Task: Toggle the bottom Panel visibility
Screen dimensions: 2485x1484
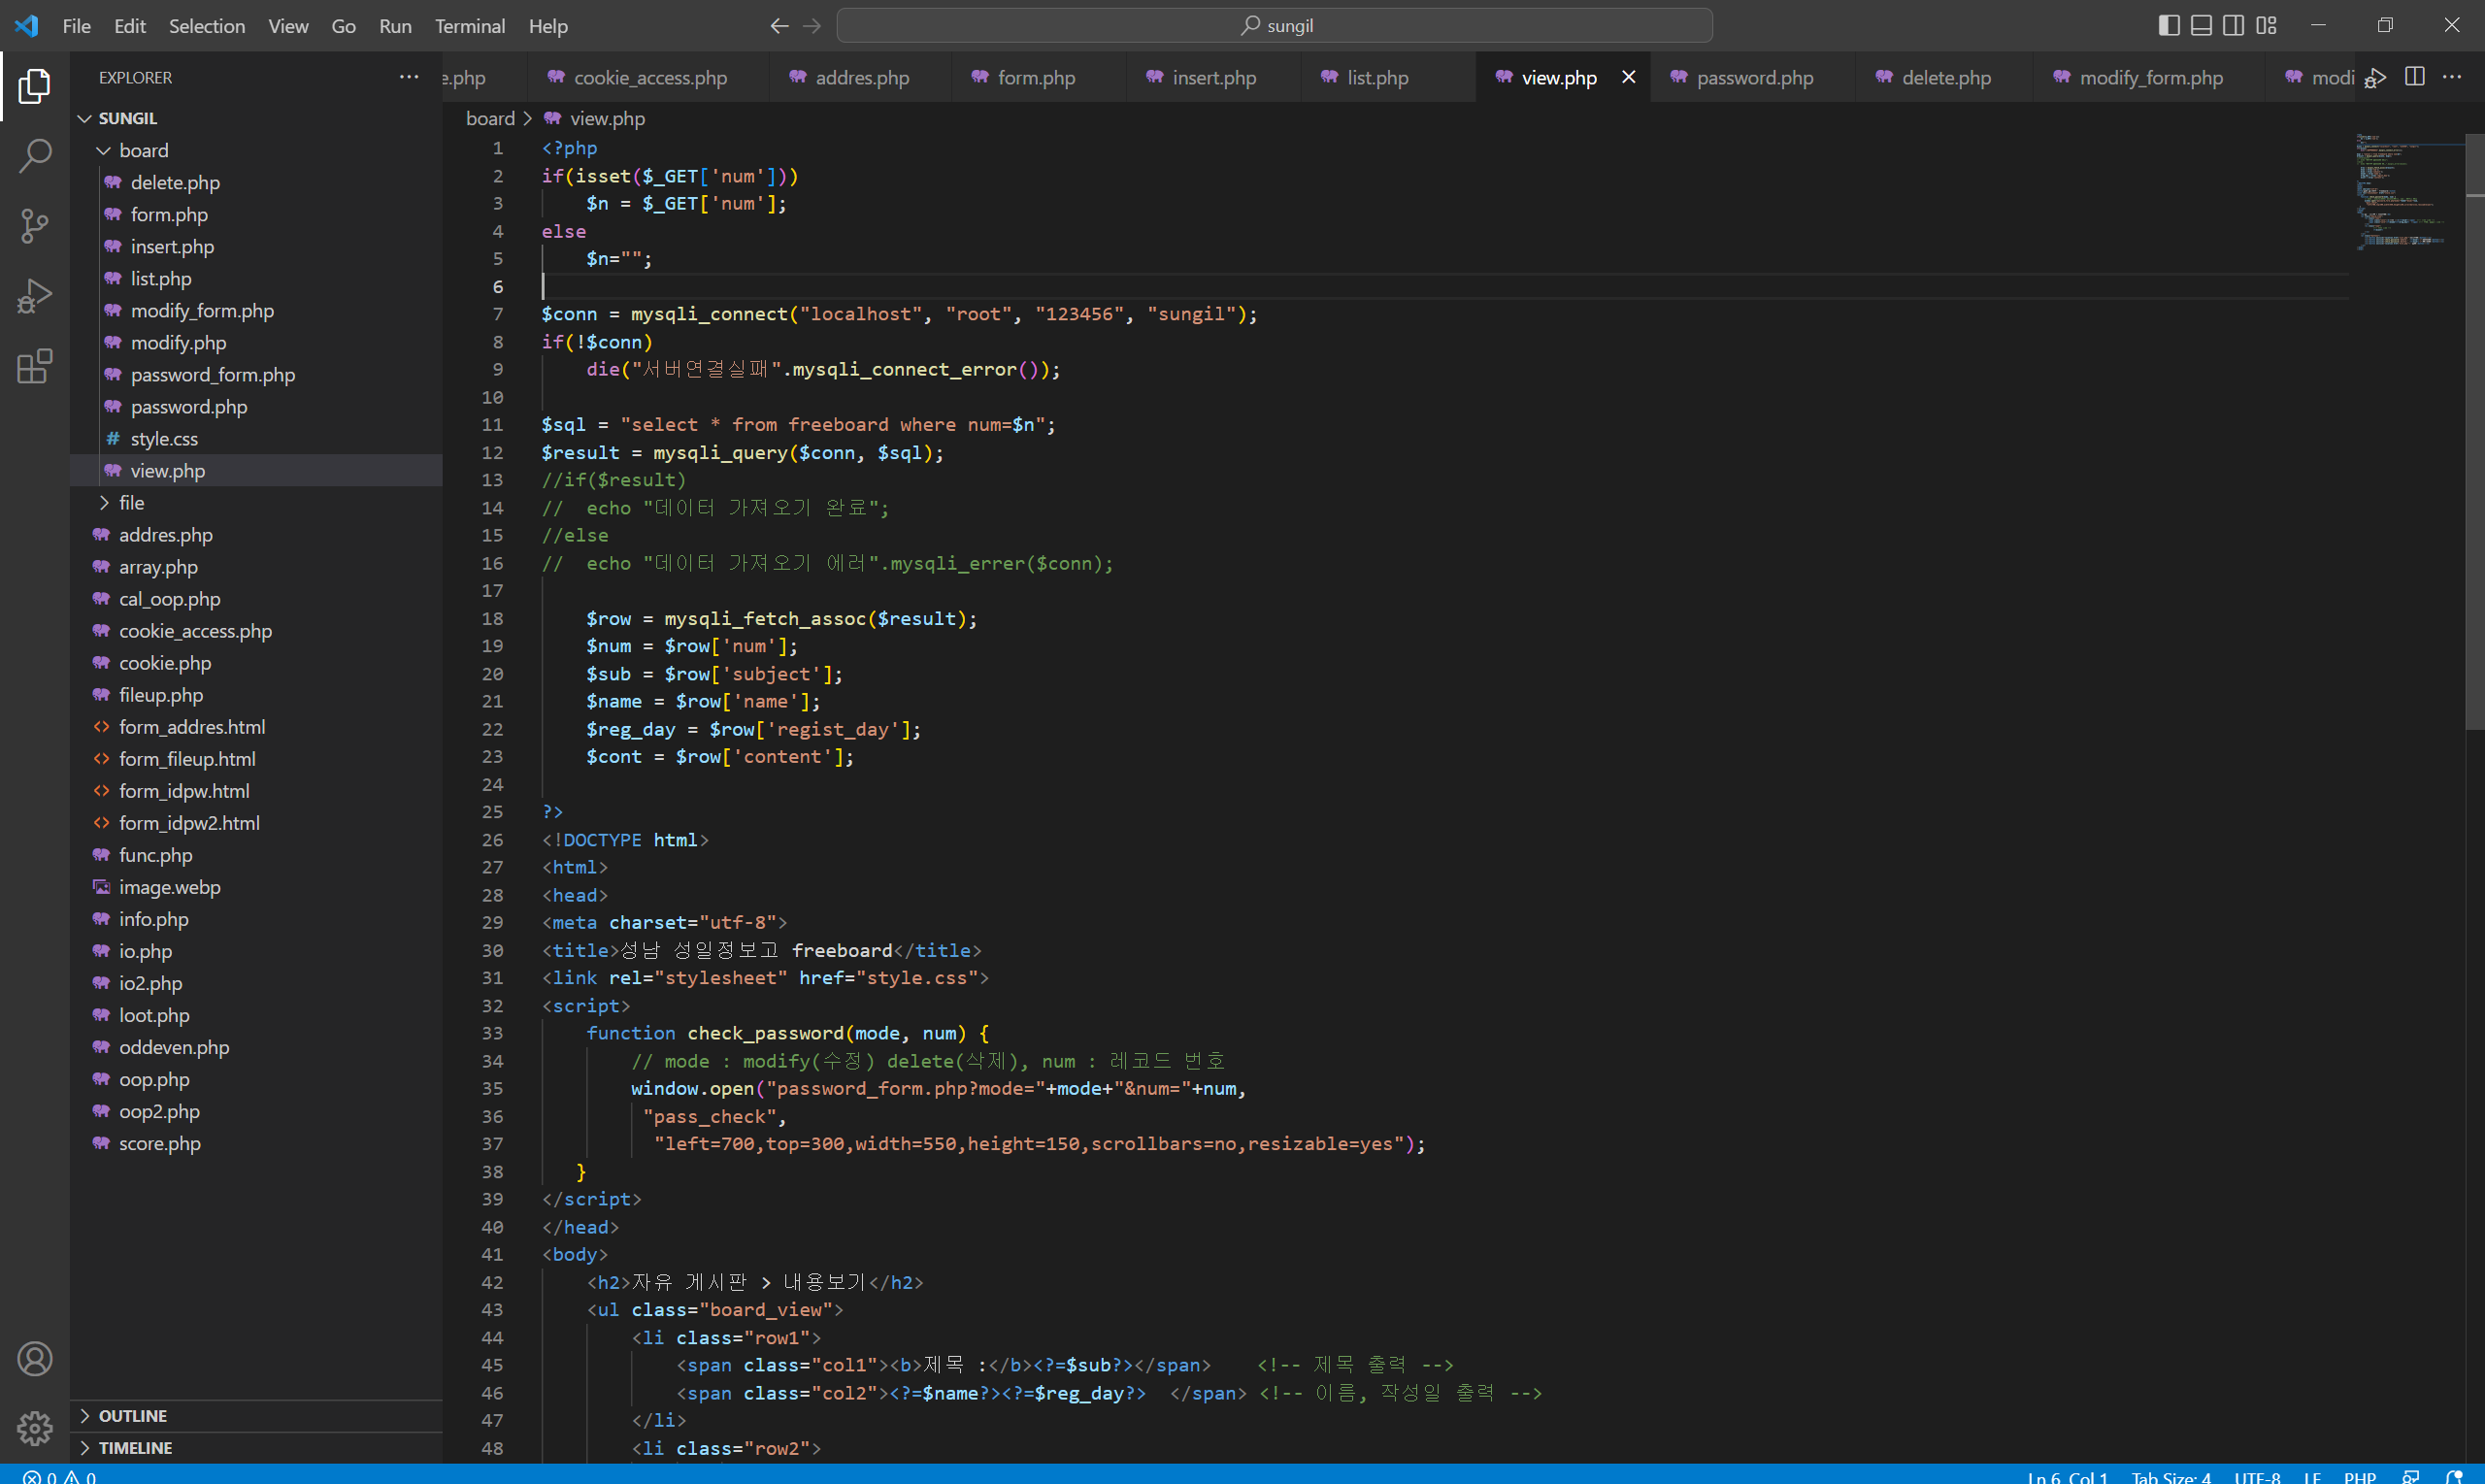Action: click(2201, 26)
